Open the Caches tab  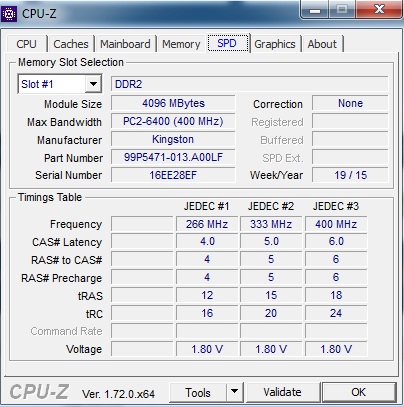coord(71,44)
